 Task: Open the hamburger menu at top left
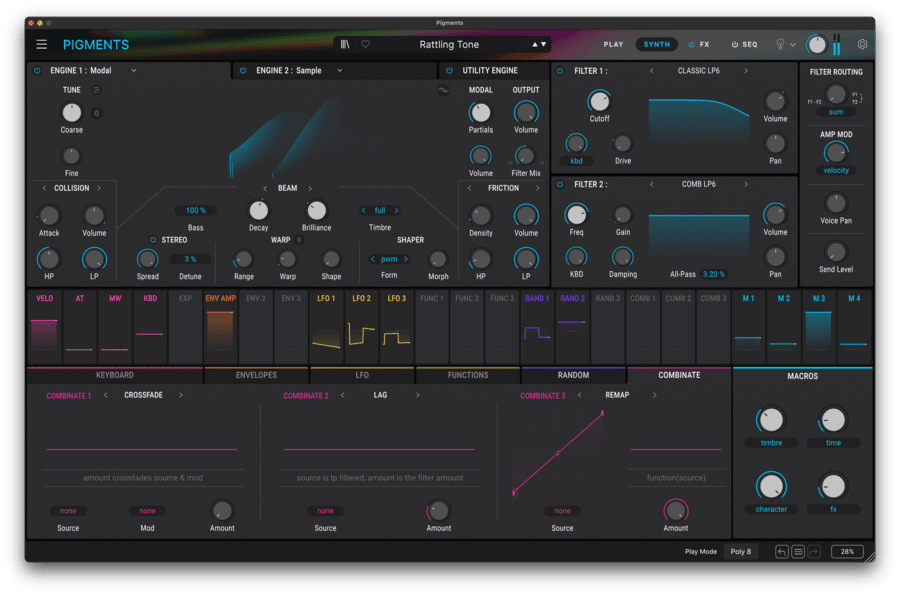41,44
